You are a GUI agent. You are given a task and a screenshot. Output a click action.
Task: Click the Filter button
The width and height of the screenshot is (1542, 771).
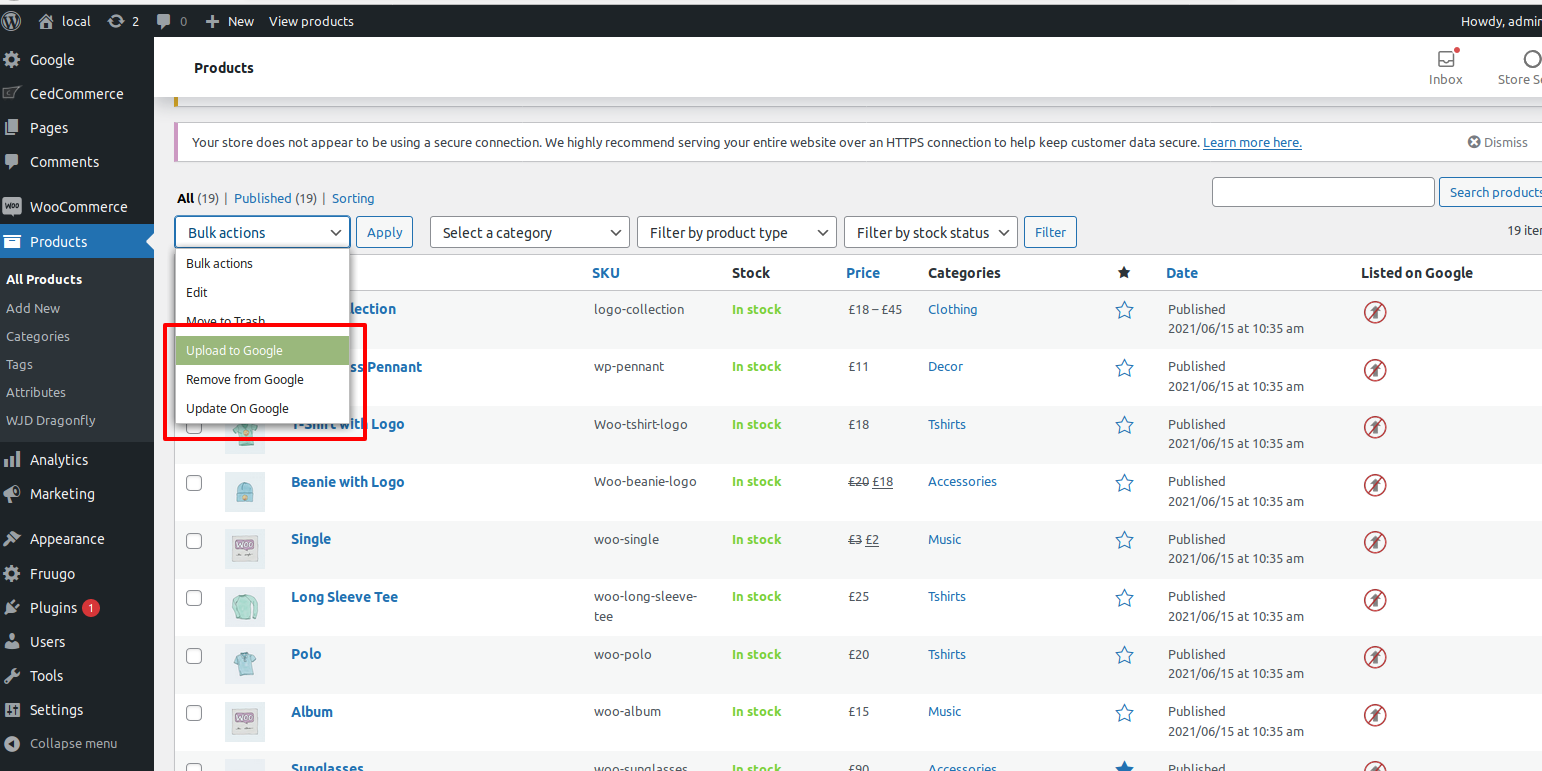click(1050, 232)
